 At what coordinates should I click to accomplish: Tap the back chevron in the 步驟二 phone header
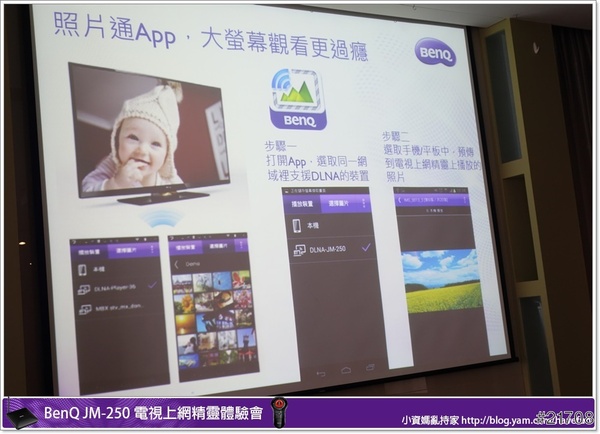point(400,200)
